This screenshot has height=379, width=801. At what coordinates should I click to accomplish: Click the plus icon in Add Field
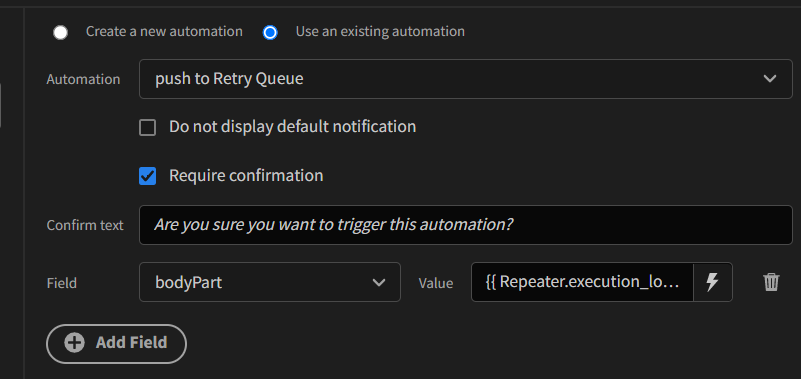75,343
